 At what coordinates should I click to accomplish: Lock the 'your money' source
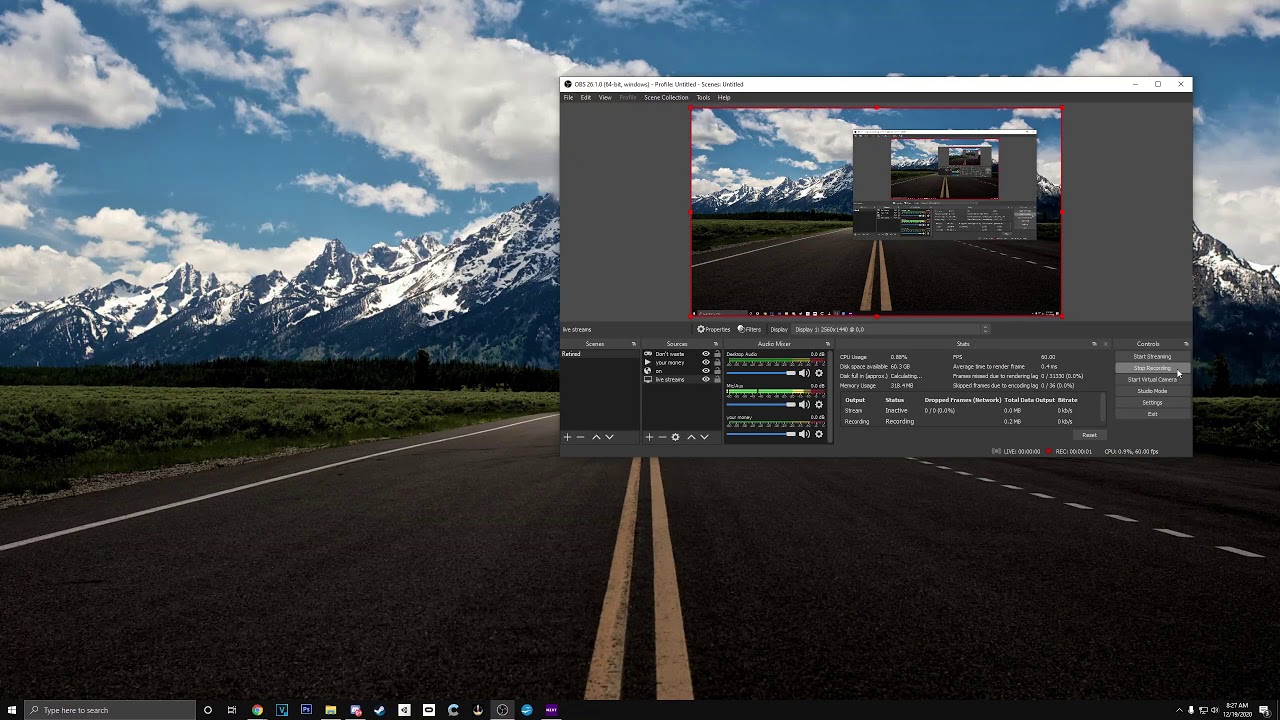tap(717, 362)
